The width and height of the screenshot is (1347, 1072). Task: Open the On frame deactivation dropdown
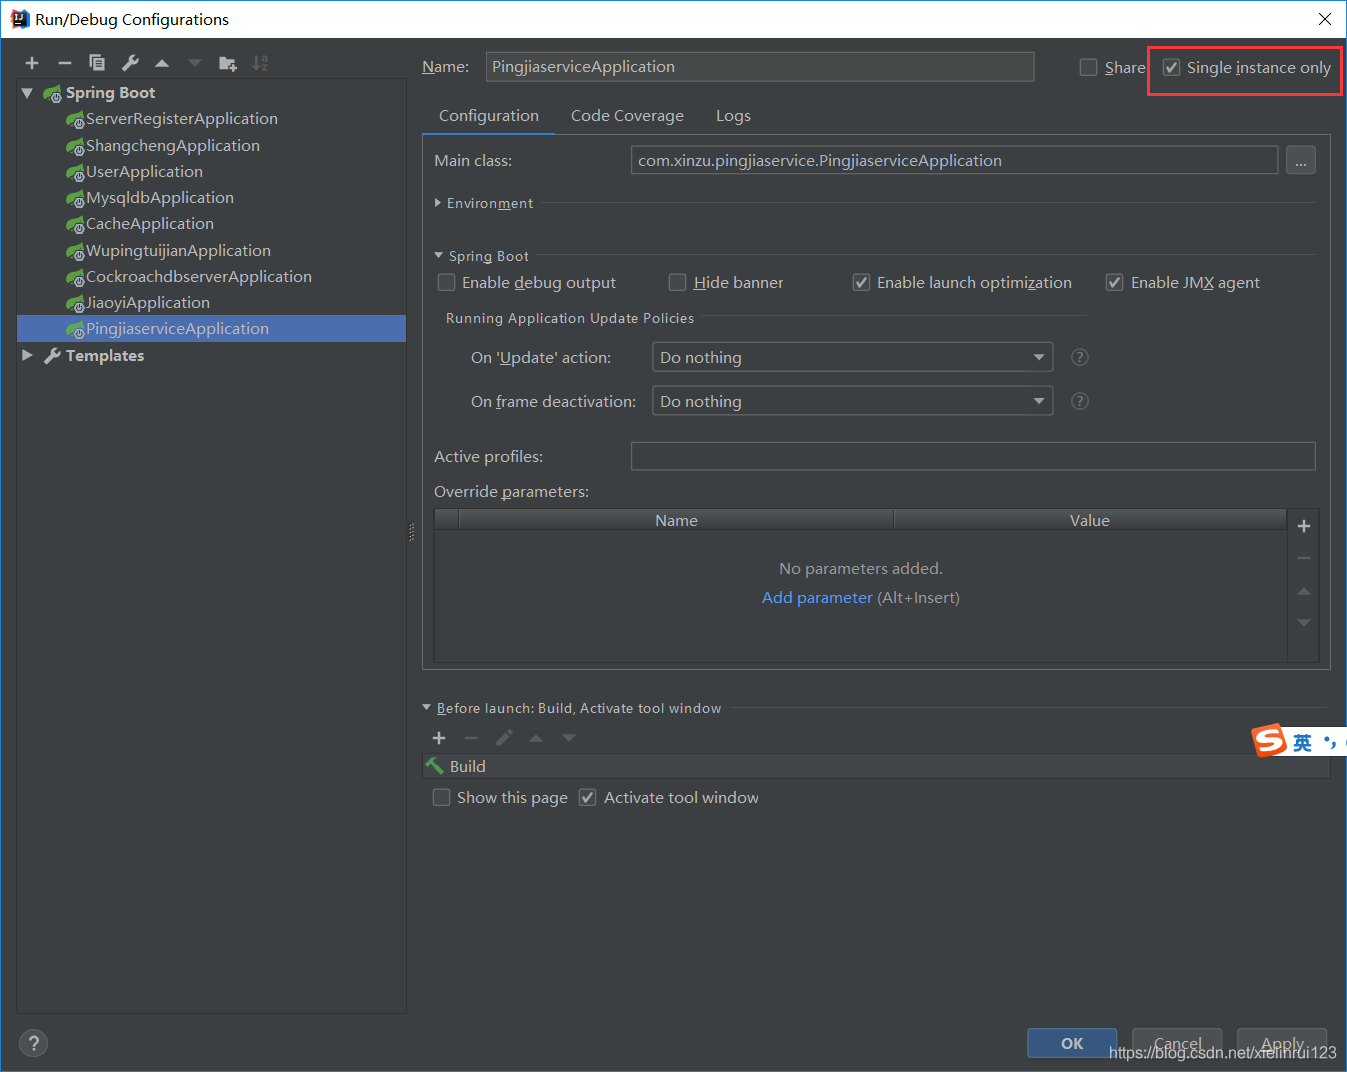(x=852, y=401)
